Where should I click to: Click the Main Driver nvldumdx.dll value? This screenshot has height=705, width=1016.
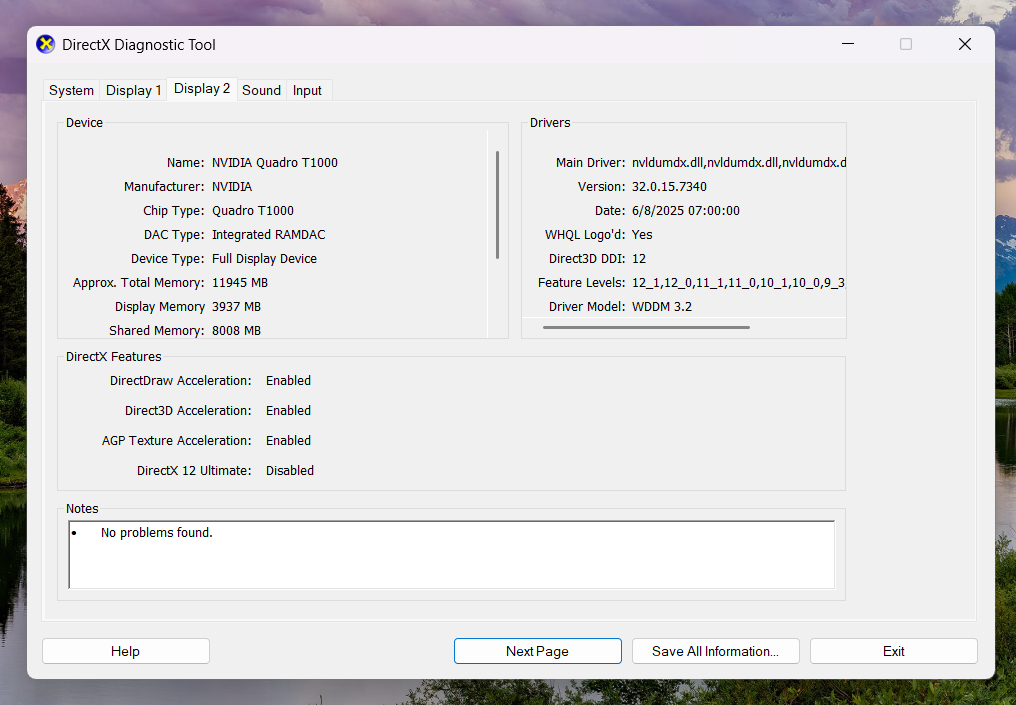(x=739, y=163)
